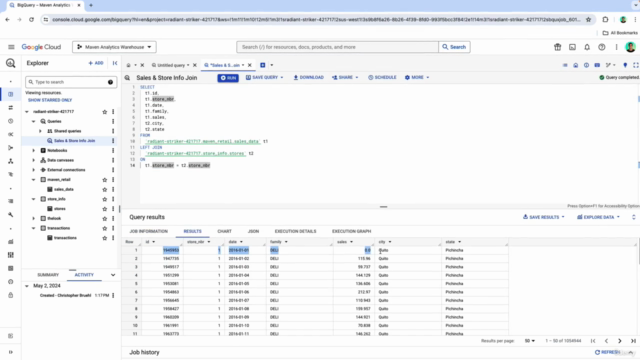Click the search help icon in Explorer

(x=110, y=82)
